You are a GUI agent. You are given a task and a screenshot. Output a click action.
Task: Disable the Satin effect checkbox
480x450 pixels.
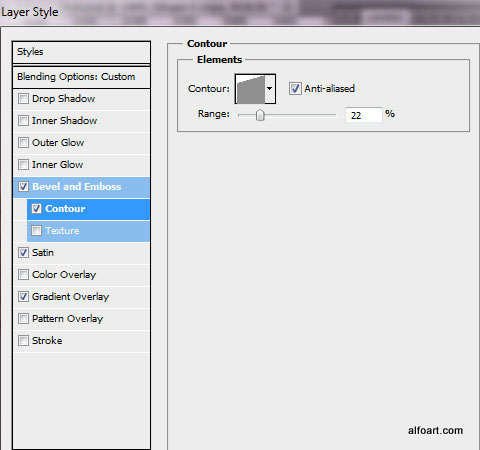coord(23,253)
